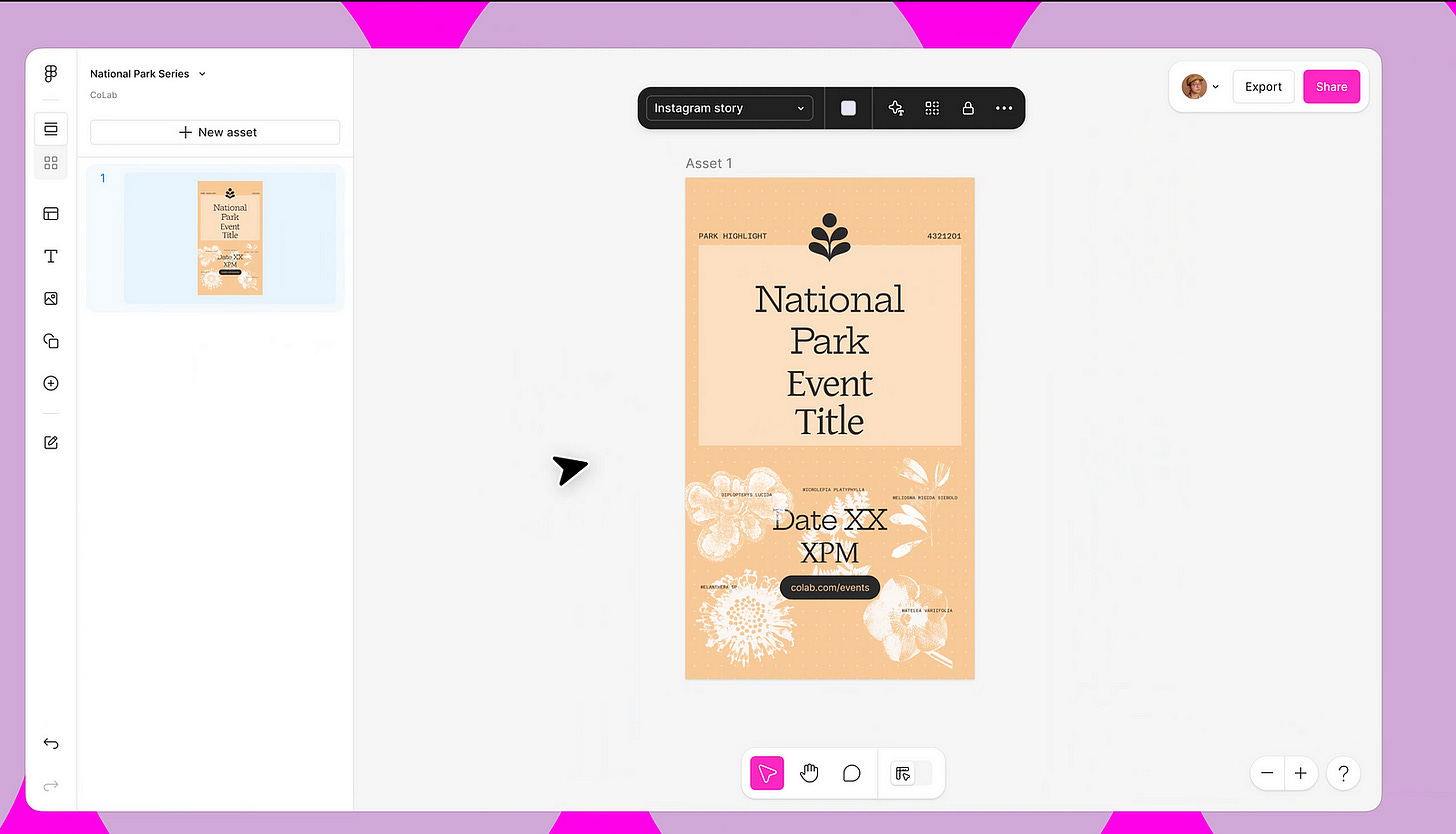1456x834 pixels.
Task: Click the PARK HIGHLIGHT label on canvas
Action: tap(733, 236)
